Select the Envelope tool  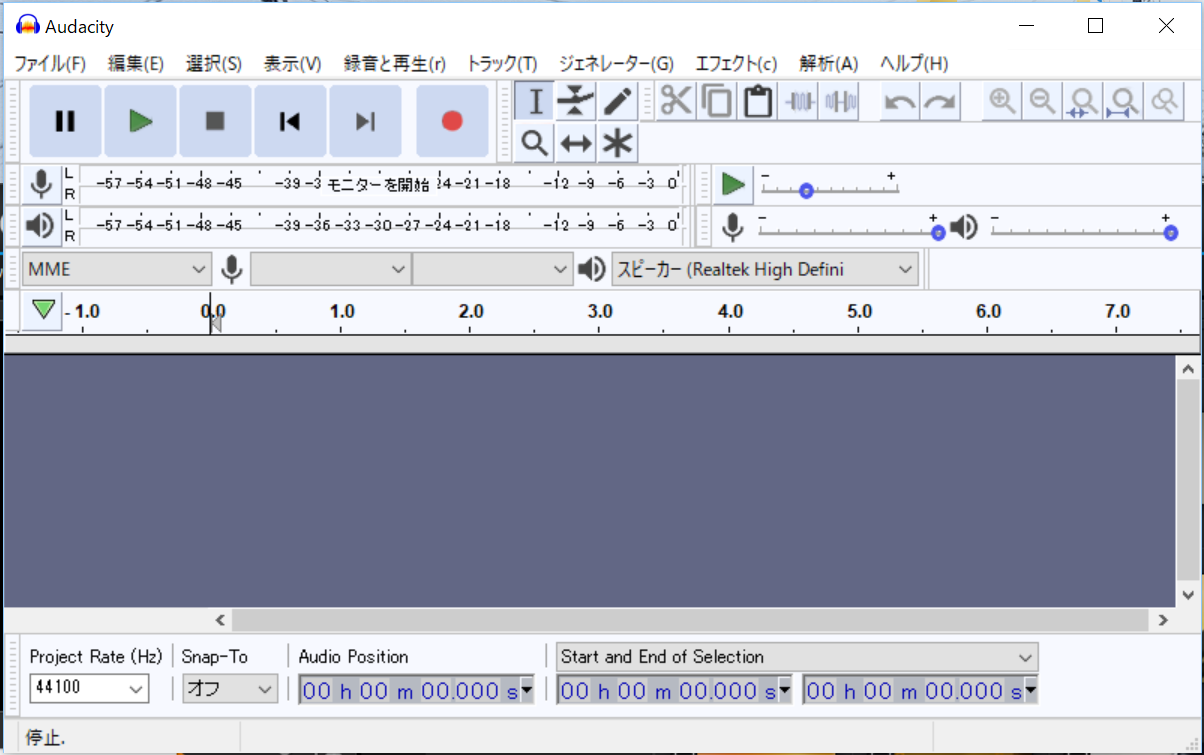[576, 101]
